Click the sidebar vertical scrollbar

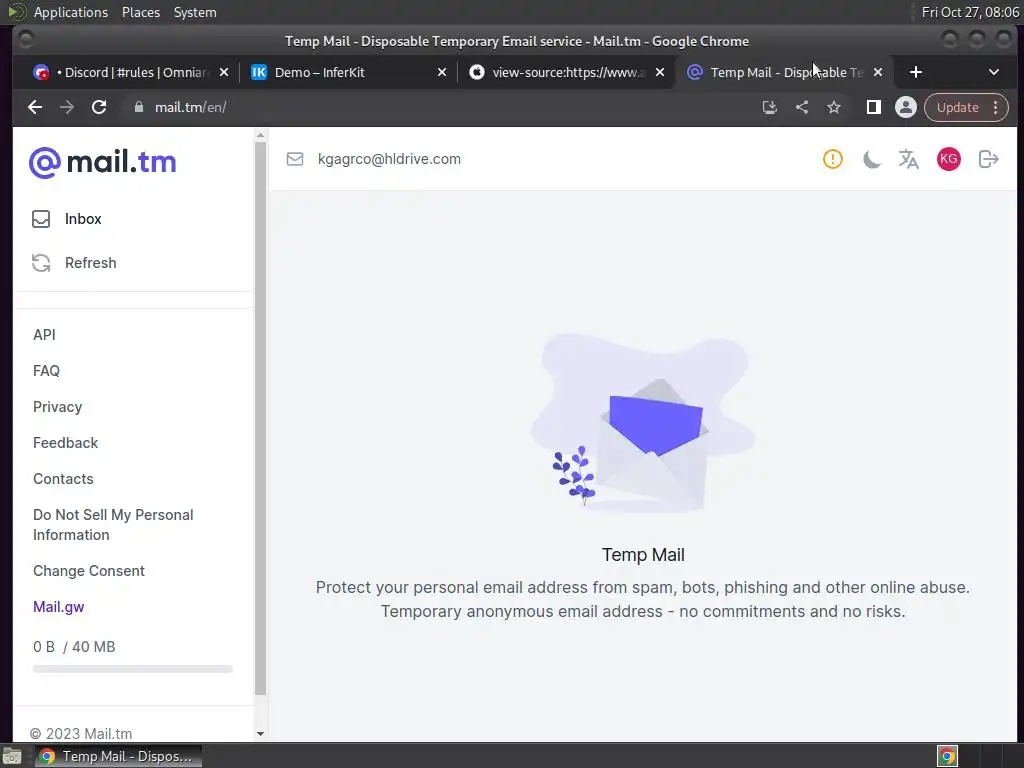[x=260, y=418]
